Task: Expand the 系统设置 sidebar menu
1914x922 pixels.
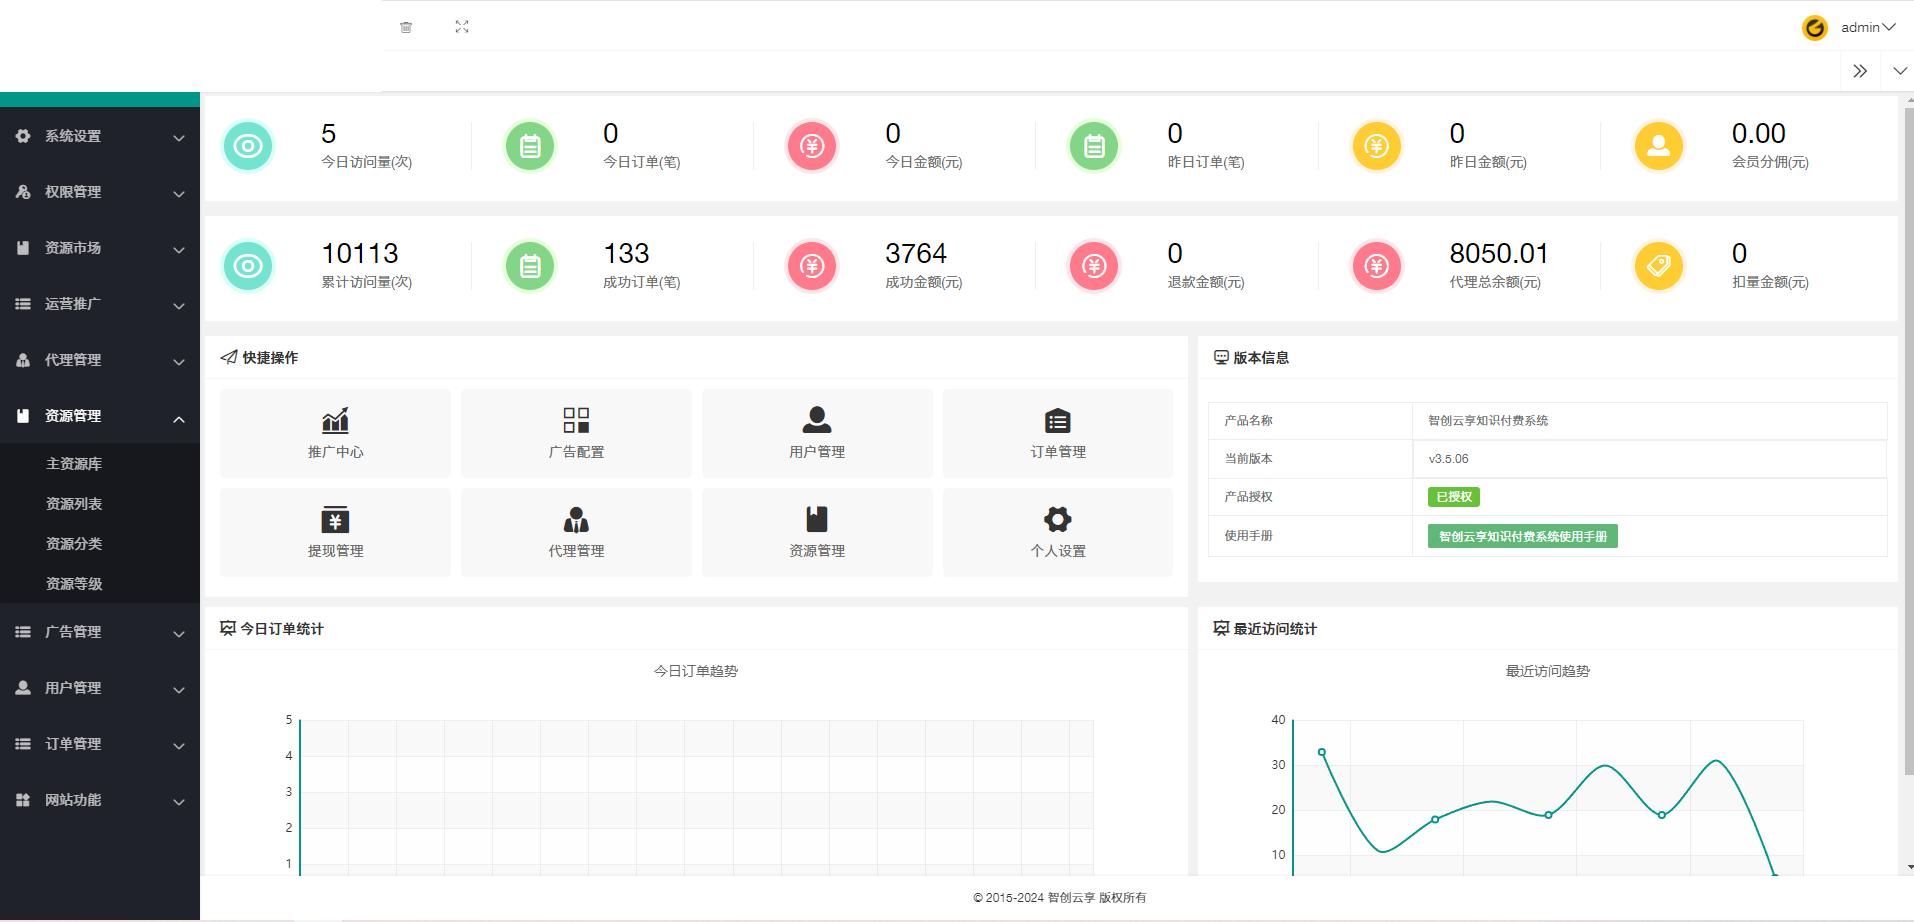Action: (x=100, y=136)
